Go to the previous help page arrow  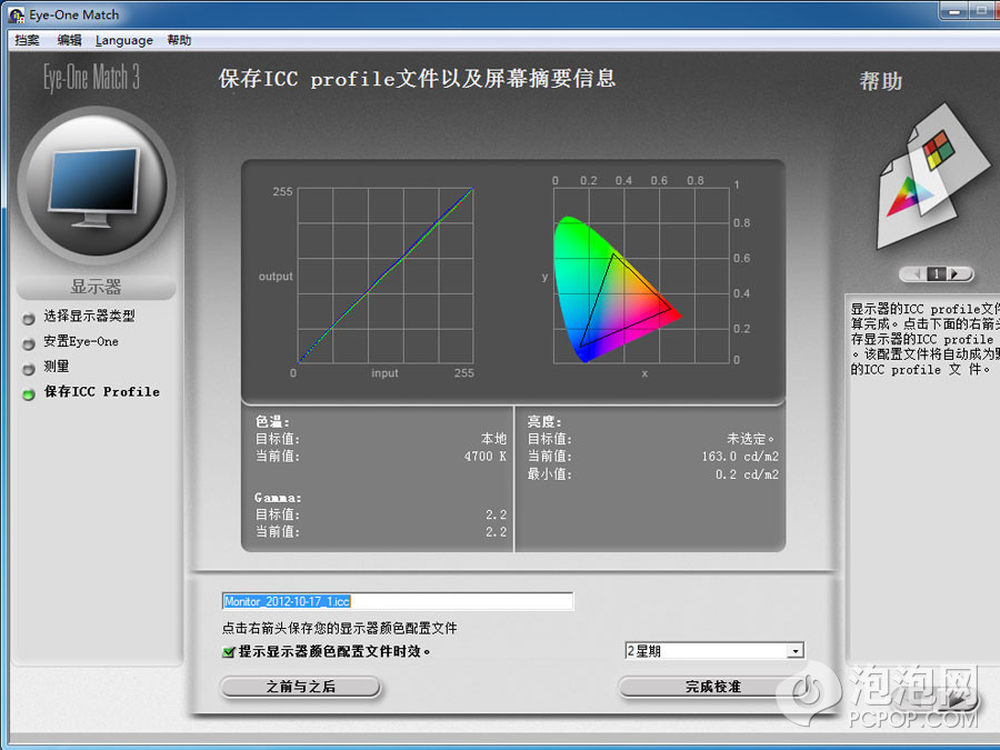click(x=916, y=274)
